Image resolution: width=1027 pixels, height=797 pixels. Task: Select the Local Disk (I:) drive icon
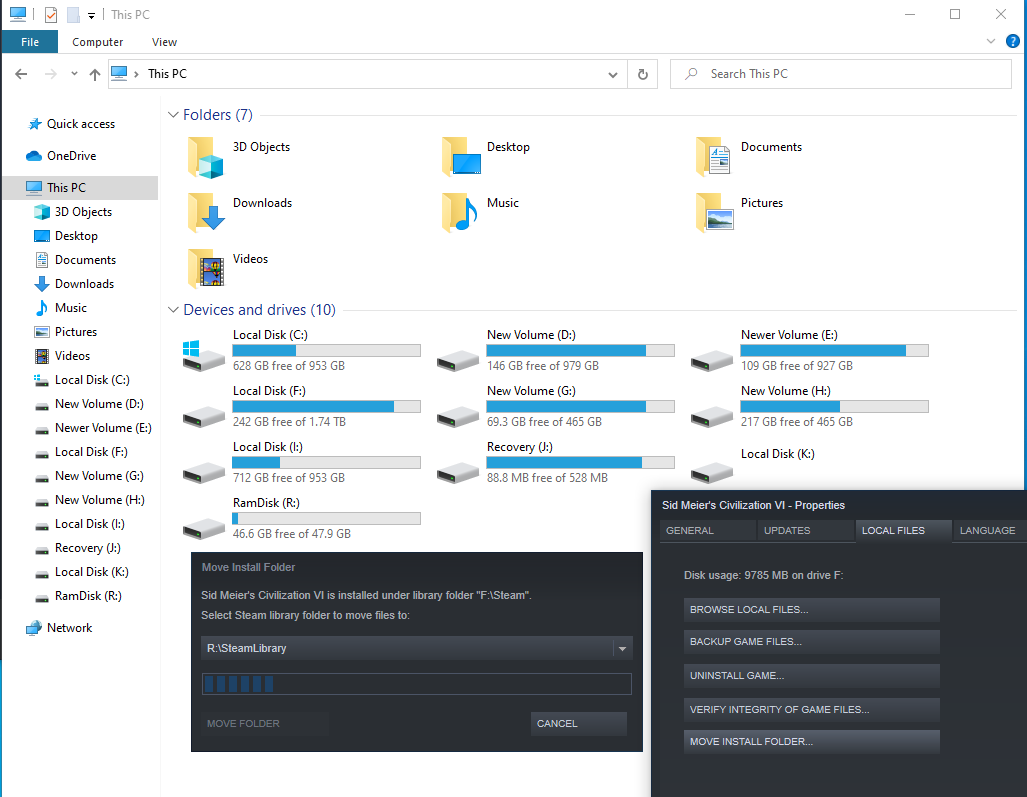click(x=204, y=472)
